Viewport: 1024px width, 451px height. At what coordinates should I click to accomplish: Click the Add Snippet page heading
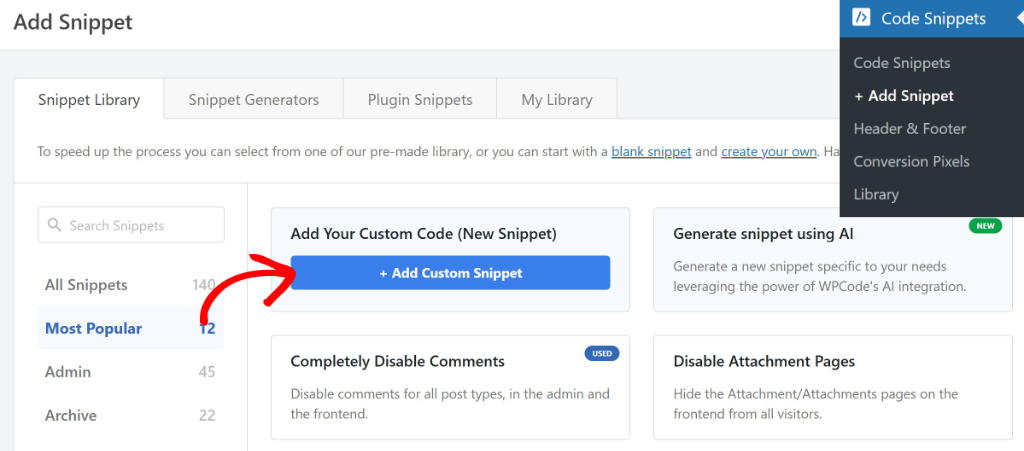click(73, 22)
